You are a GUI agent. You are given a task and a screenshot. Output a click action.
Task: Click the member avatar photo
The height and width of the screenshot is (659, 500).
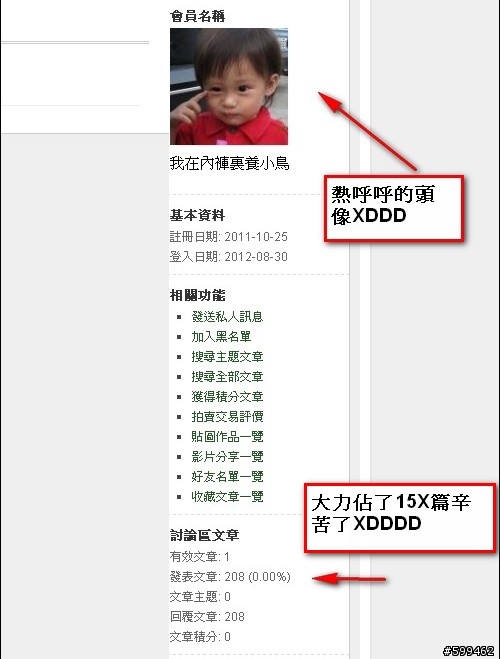click(229, 87)
